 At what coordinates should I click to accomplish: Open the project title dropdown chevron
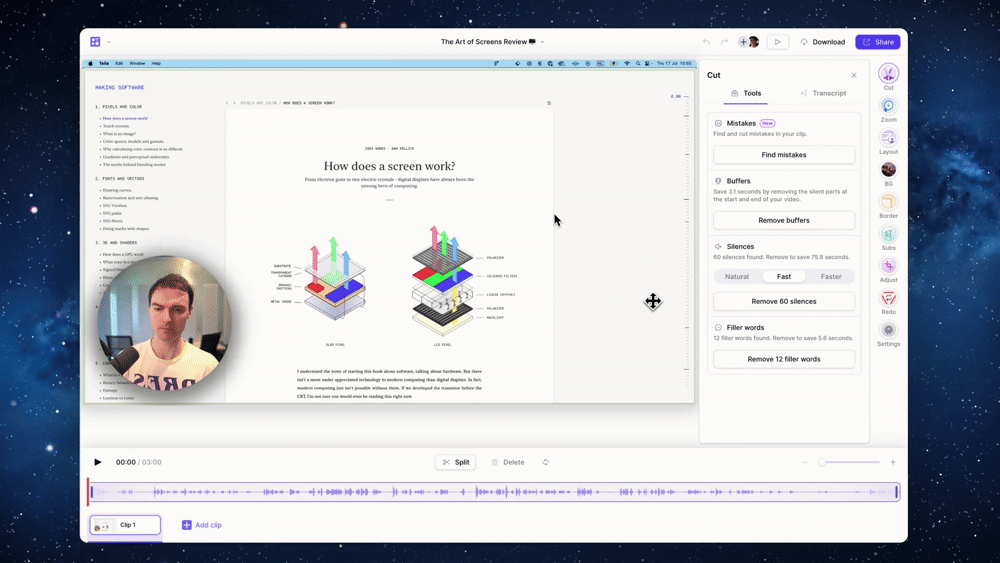(542, 42)
